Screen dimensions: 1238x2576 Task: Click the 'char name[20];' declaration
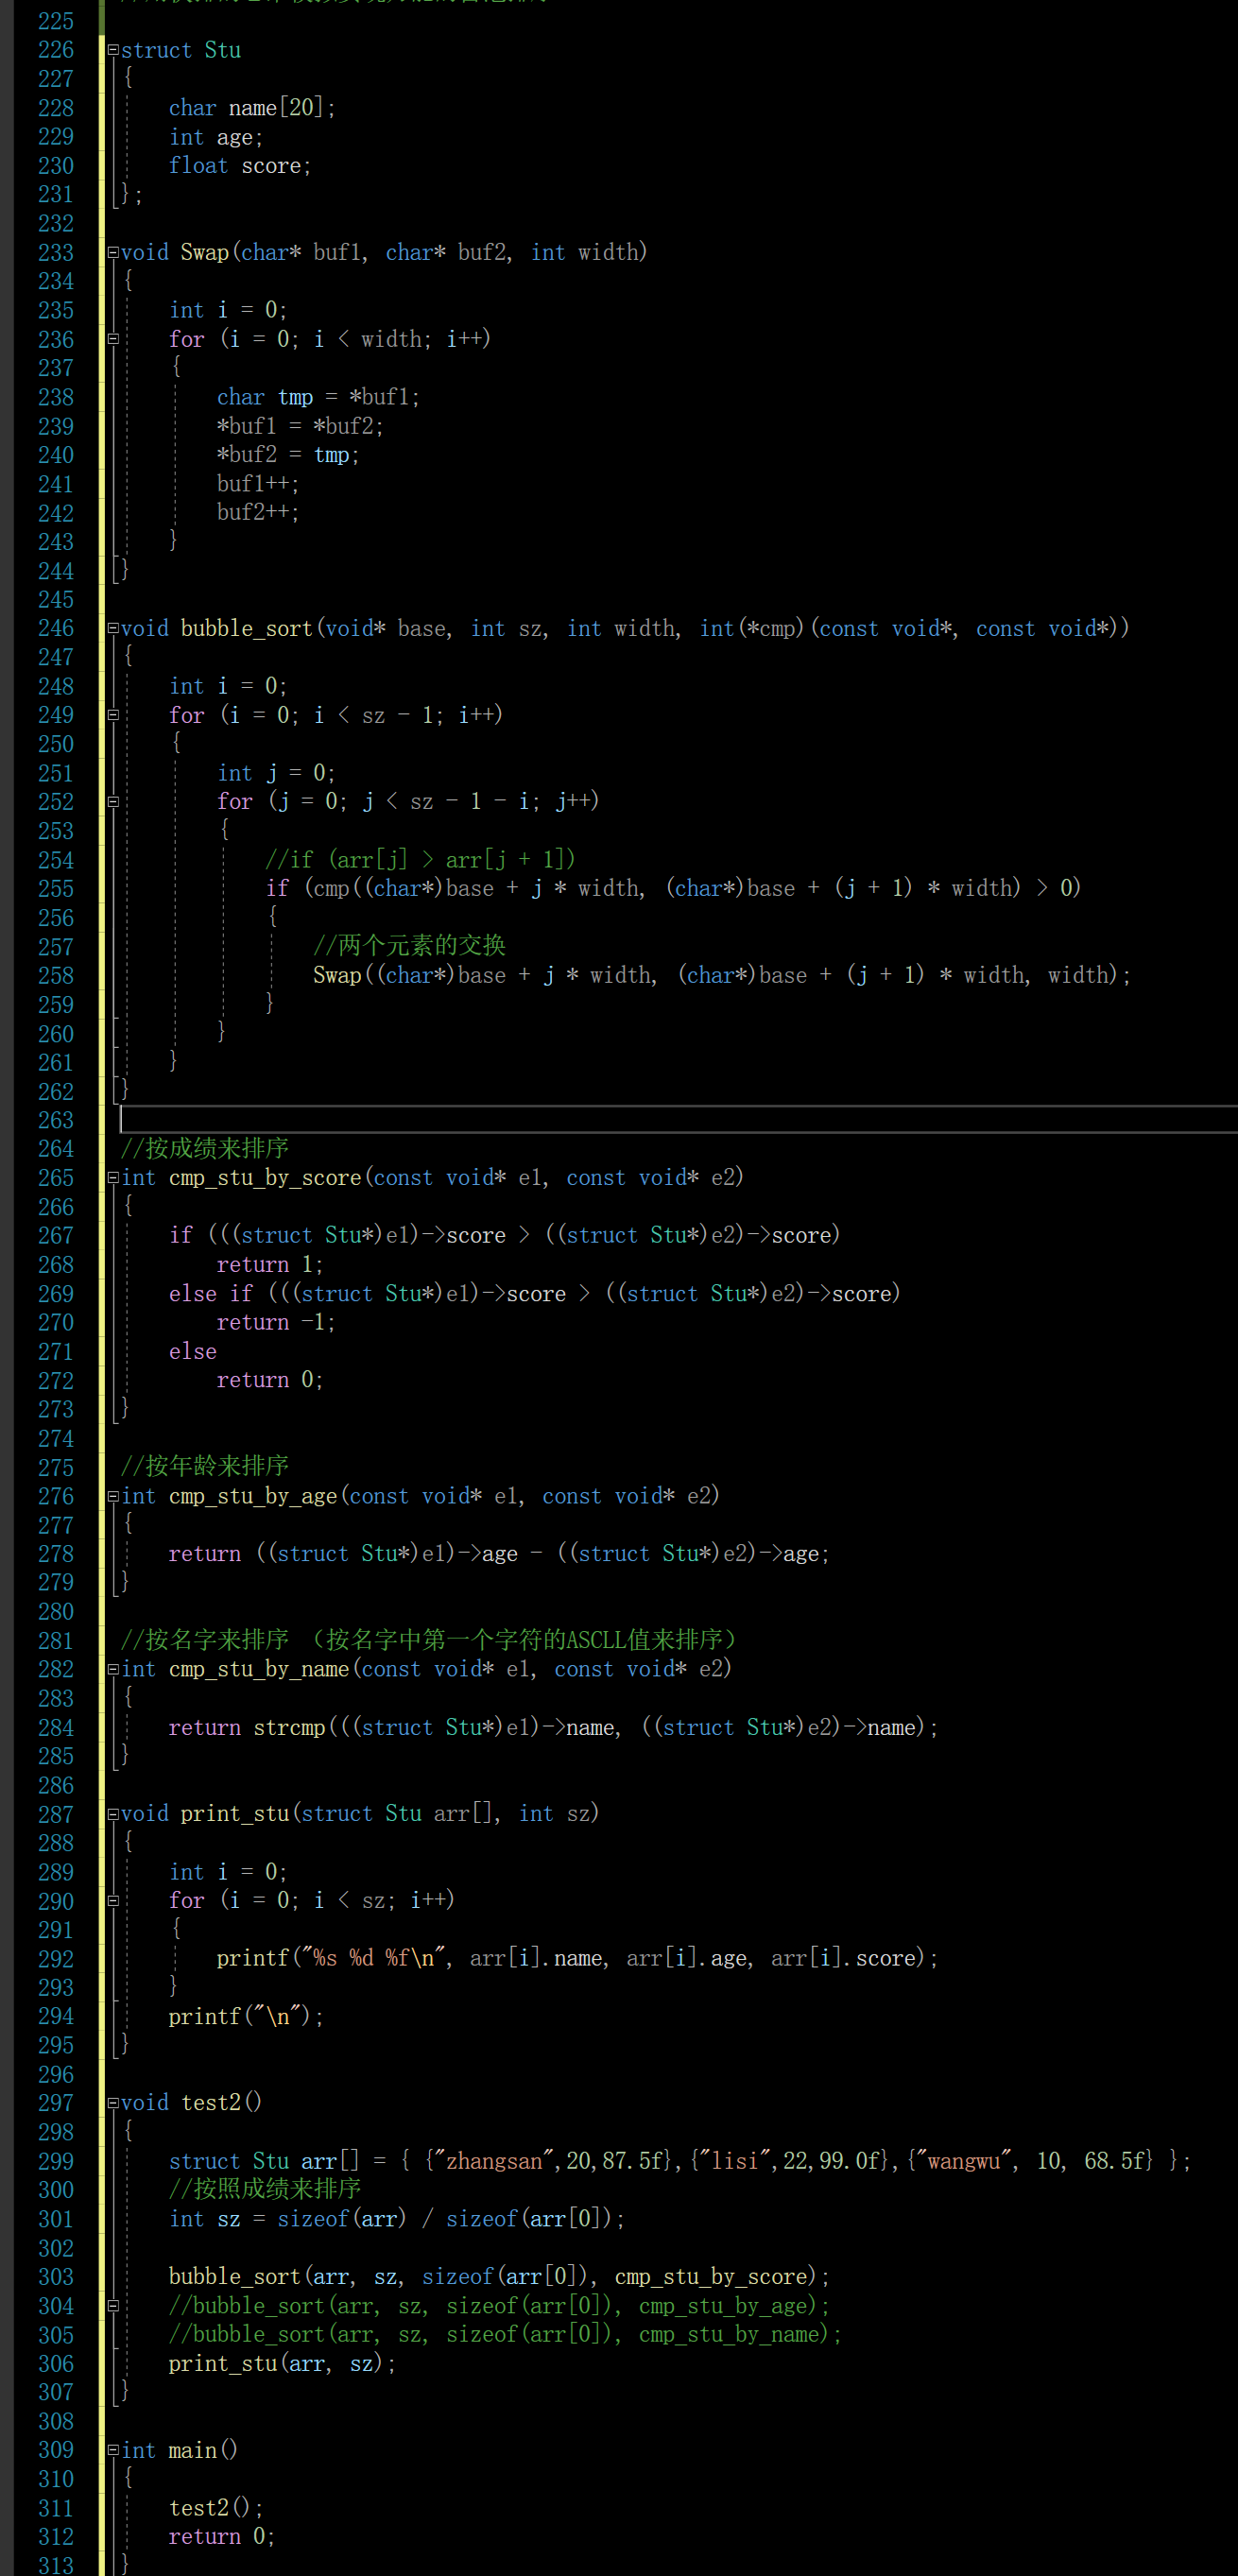coord(252,108)
